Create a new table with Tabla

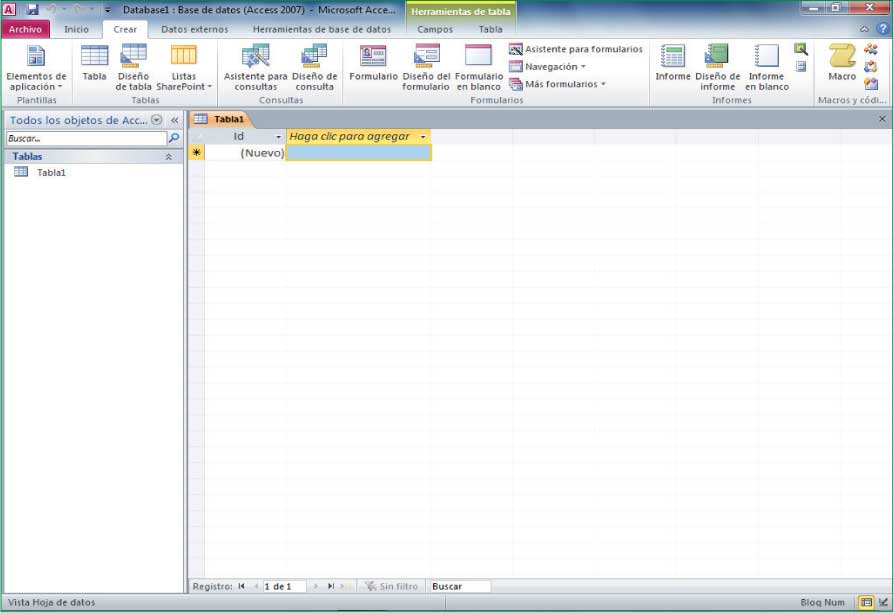[x=94, y=63]
